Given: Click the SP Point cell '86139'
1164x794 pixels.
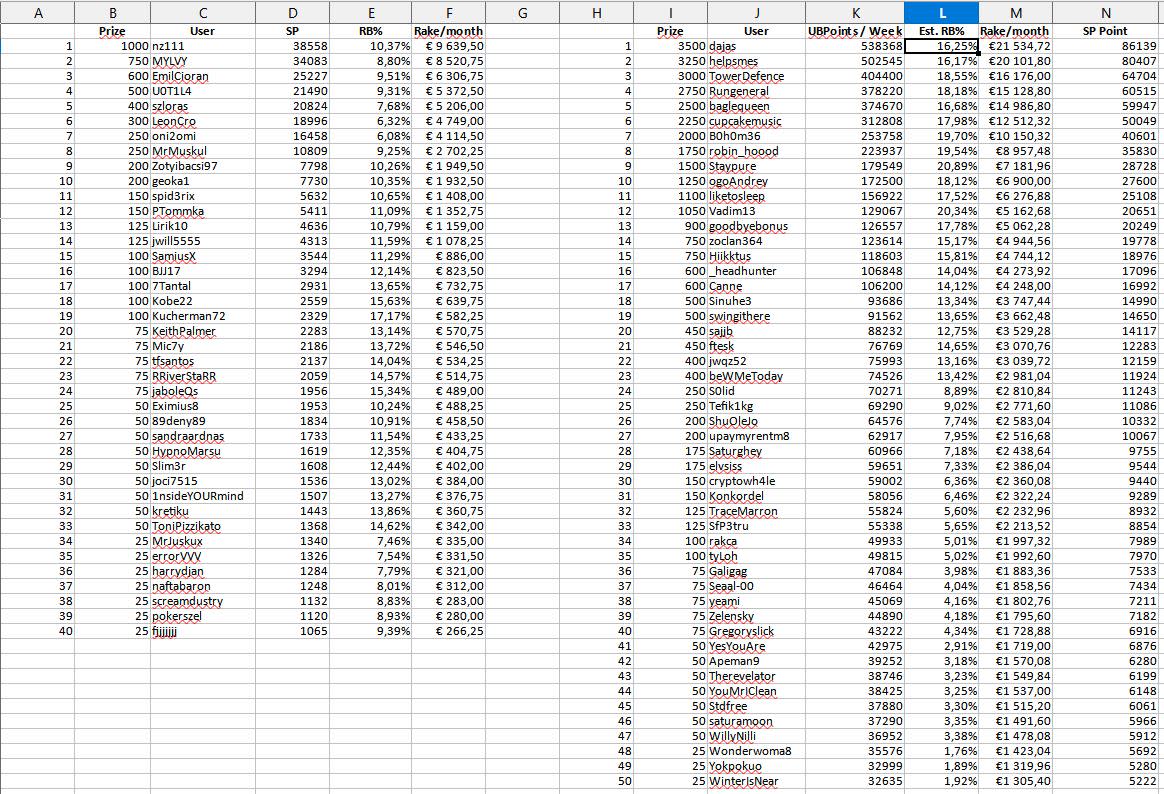Looking at the screenshot, I should (x=1105, y=46).
